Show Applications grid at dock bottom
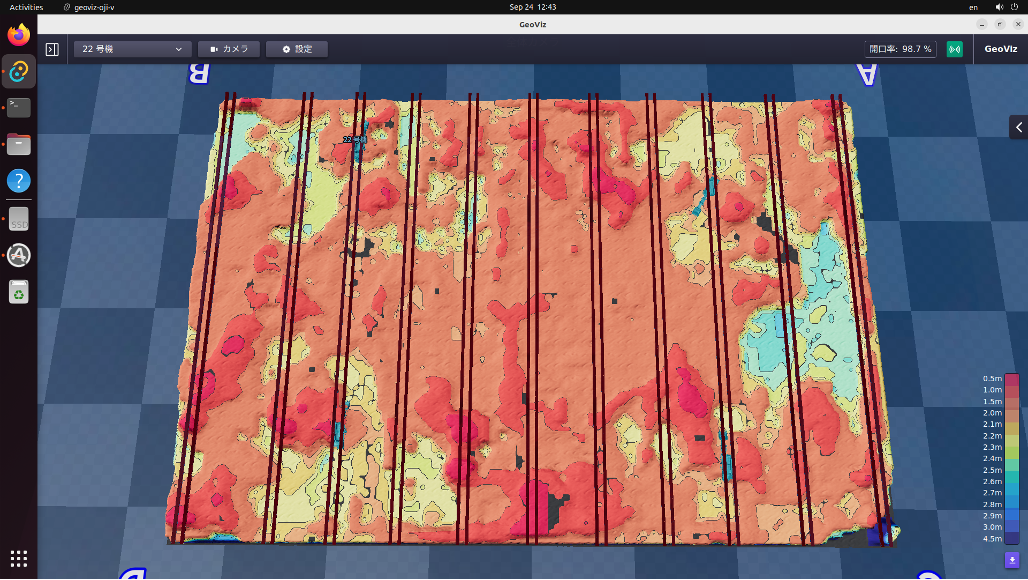Image resolution: width=1028 pixels, height=580 pixels. [x=19, y=558]
